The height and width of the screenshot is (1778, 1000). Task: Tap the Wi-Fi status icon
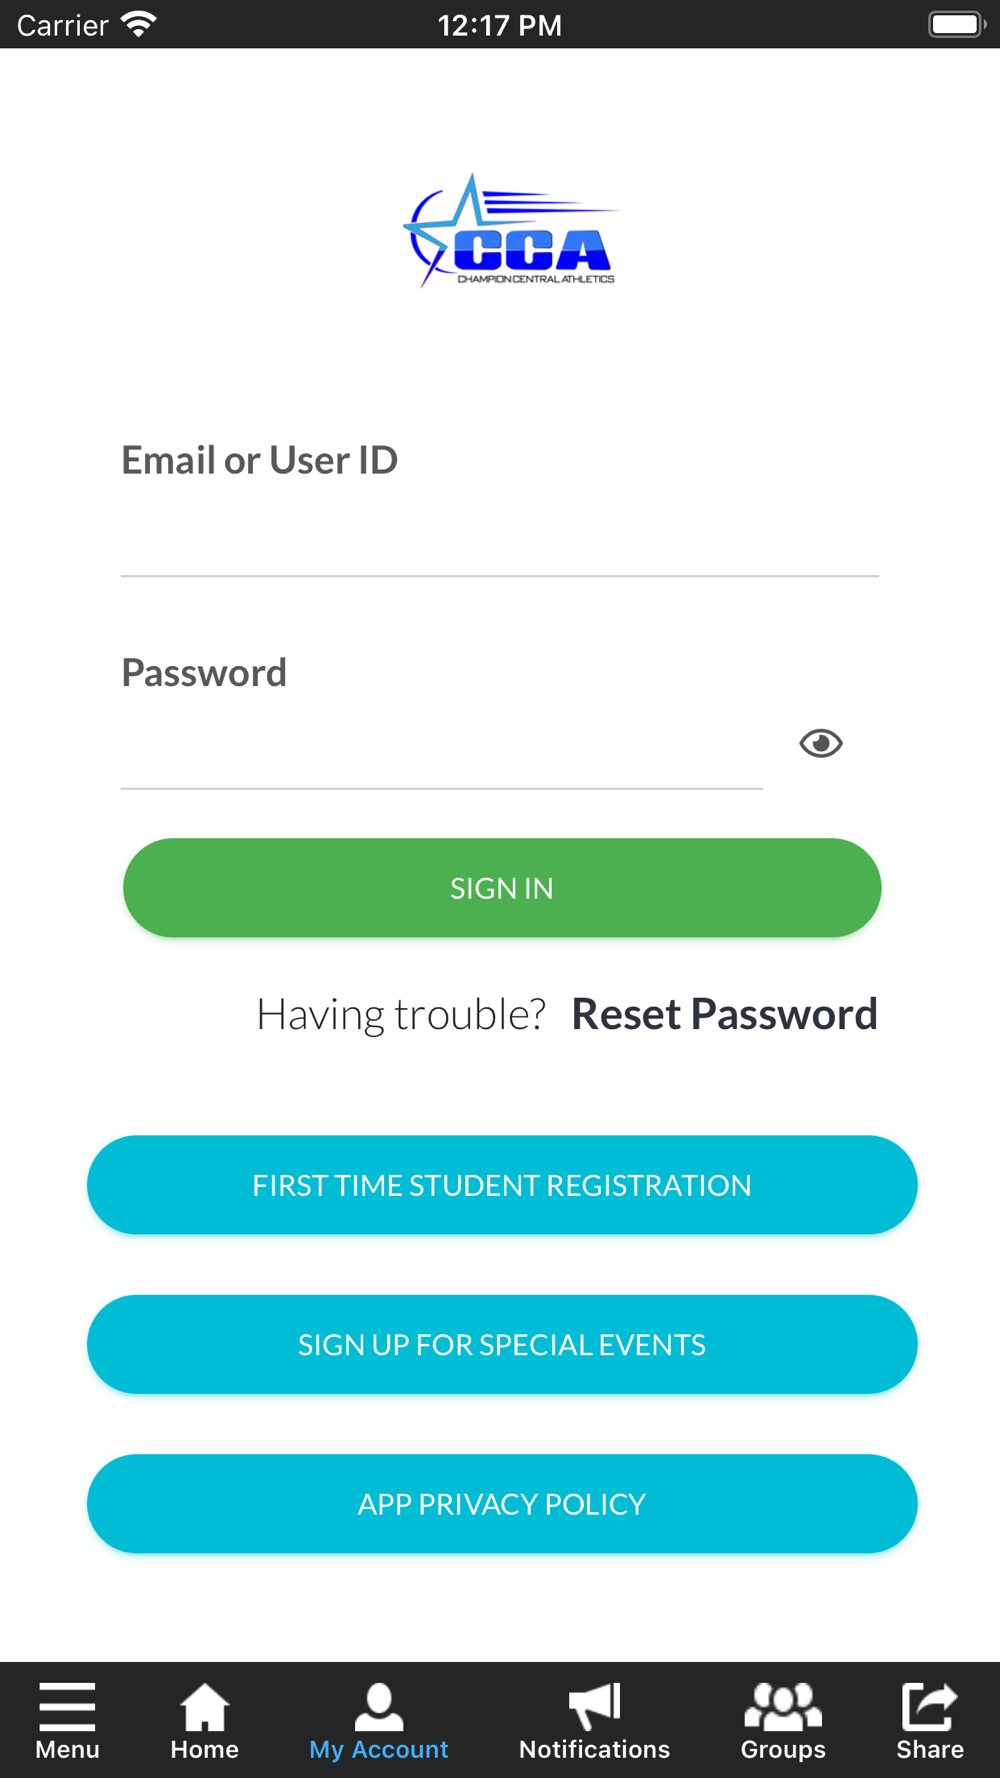[138, 24]
